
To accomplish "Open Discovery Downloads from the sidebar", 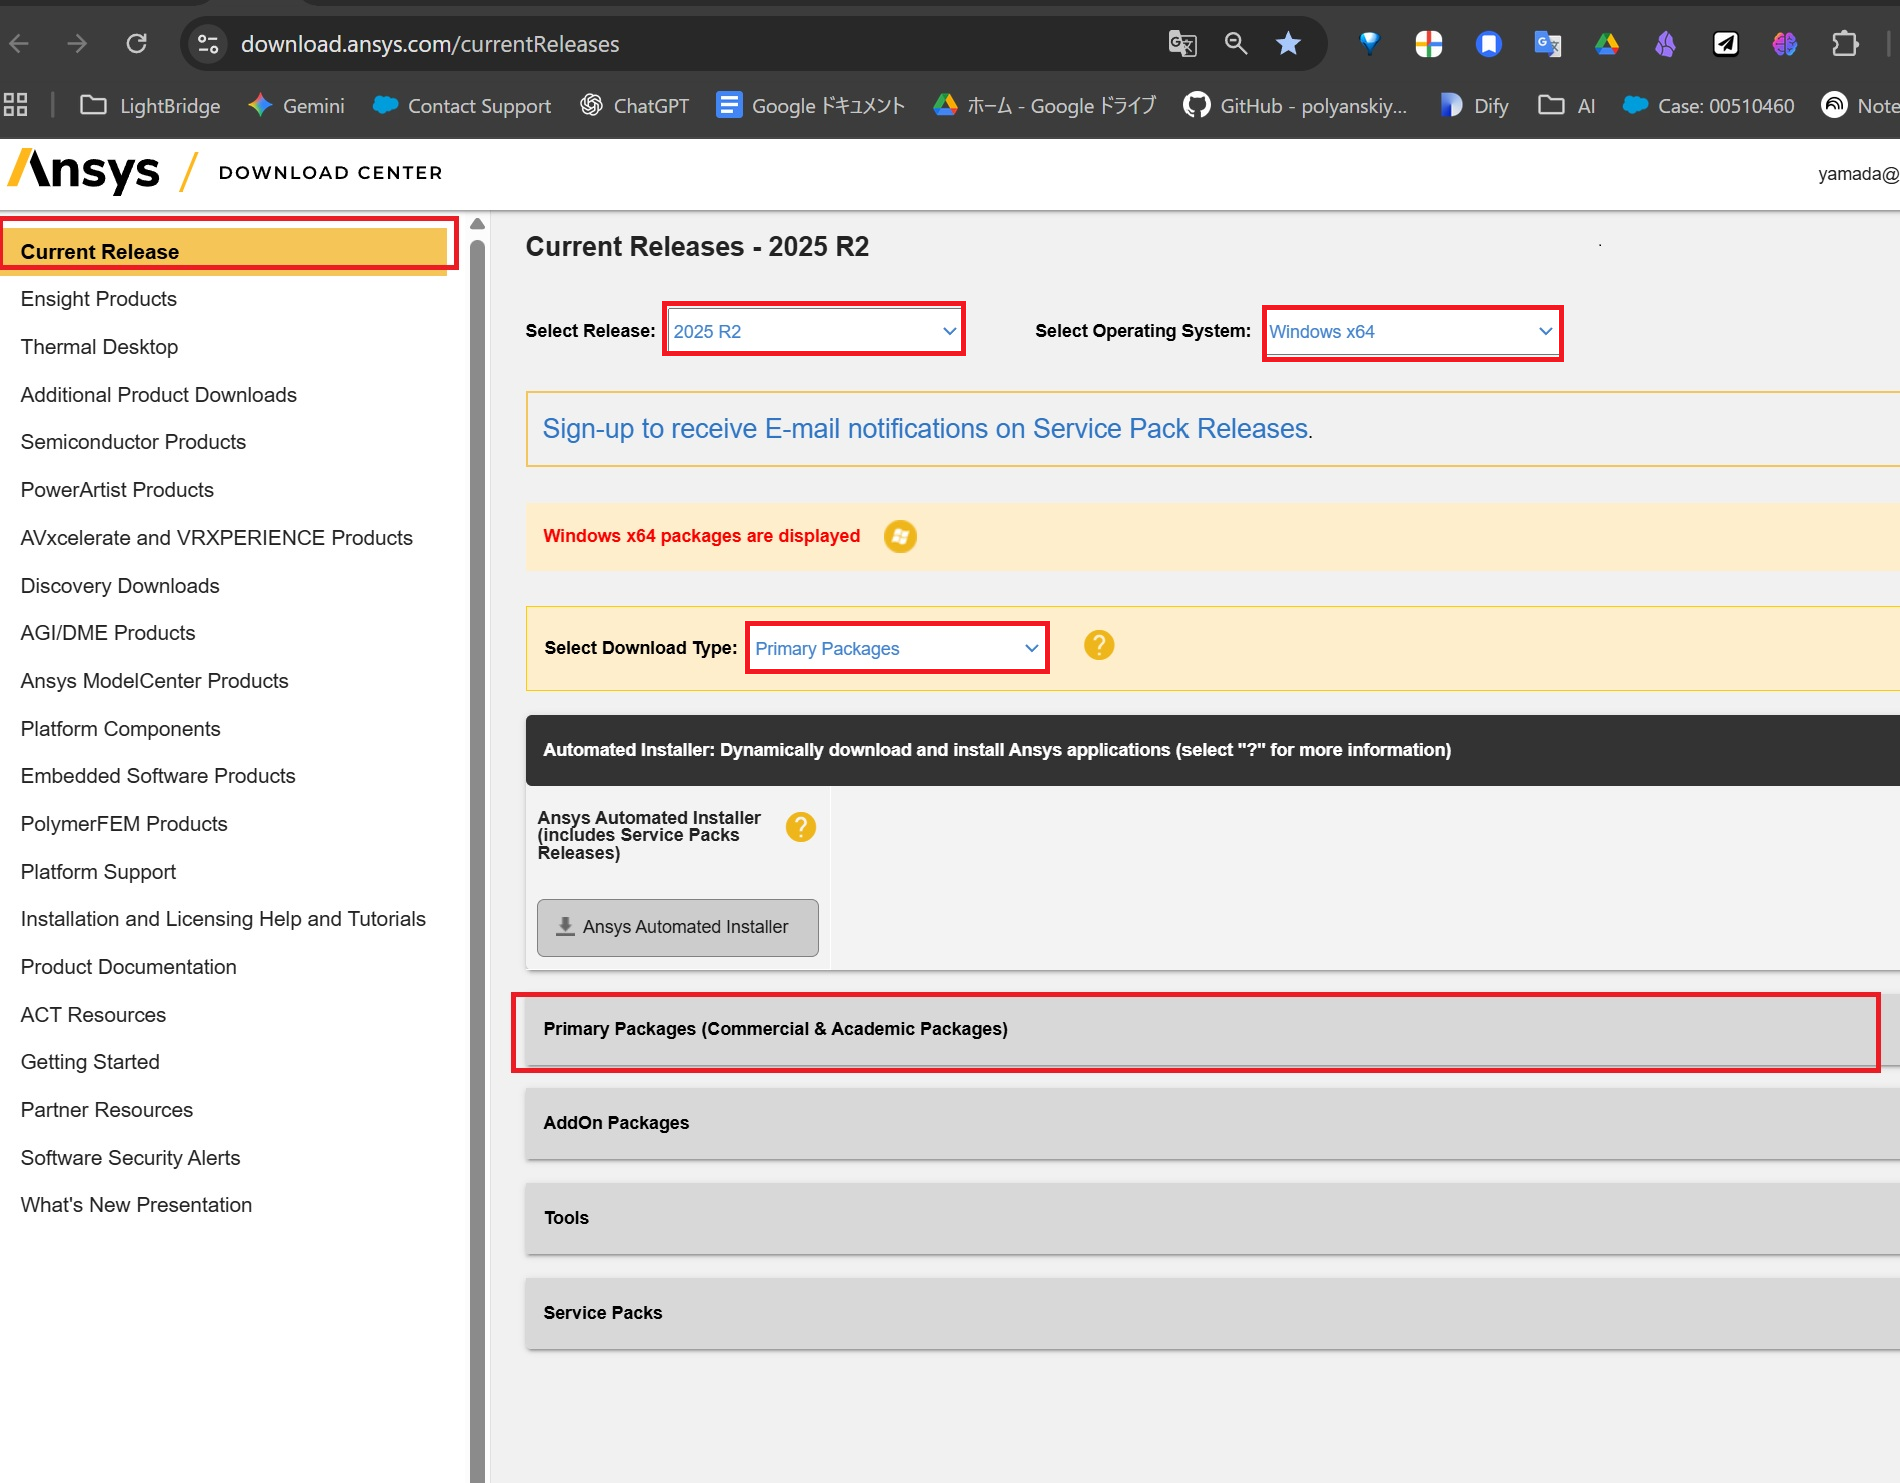I will [x=120, y=586].
